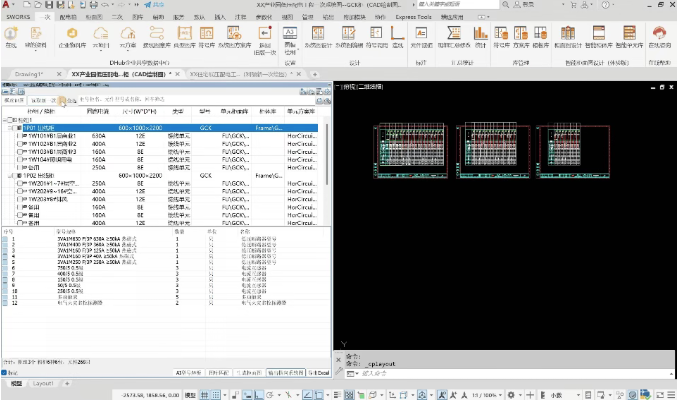Click the shopping cart icon in title bar
Viewport: 678px width, 401px height.
click(x=573, y=5)
